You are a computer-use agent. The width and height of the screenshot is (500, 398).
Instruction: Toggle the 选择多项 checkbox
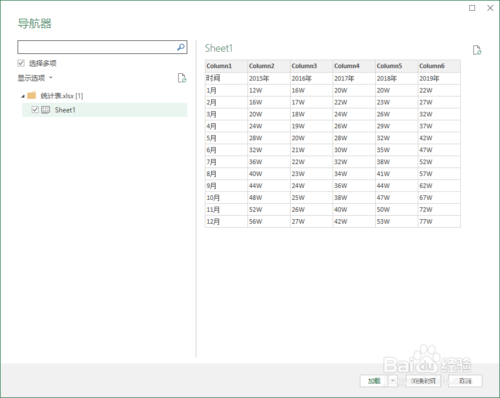tap(21, 63)
